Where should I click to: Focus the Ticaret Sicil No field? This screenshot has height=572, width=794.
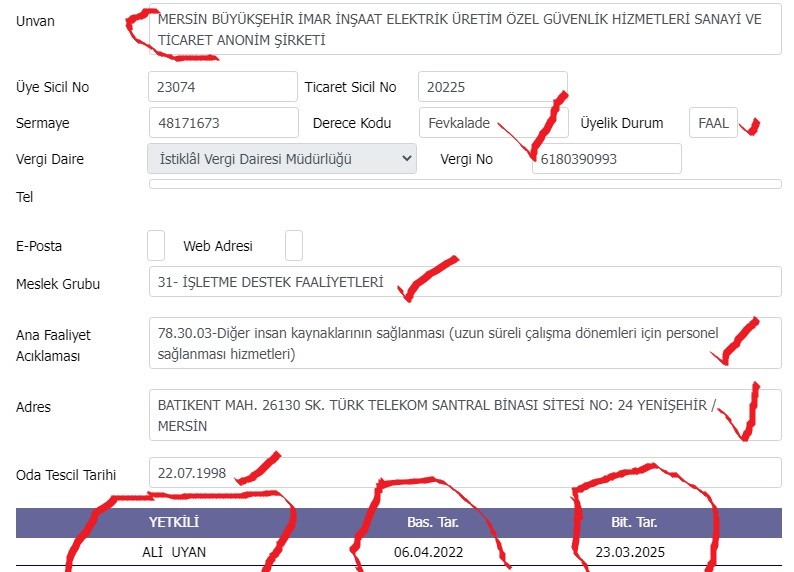[x=493, y=87]
